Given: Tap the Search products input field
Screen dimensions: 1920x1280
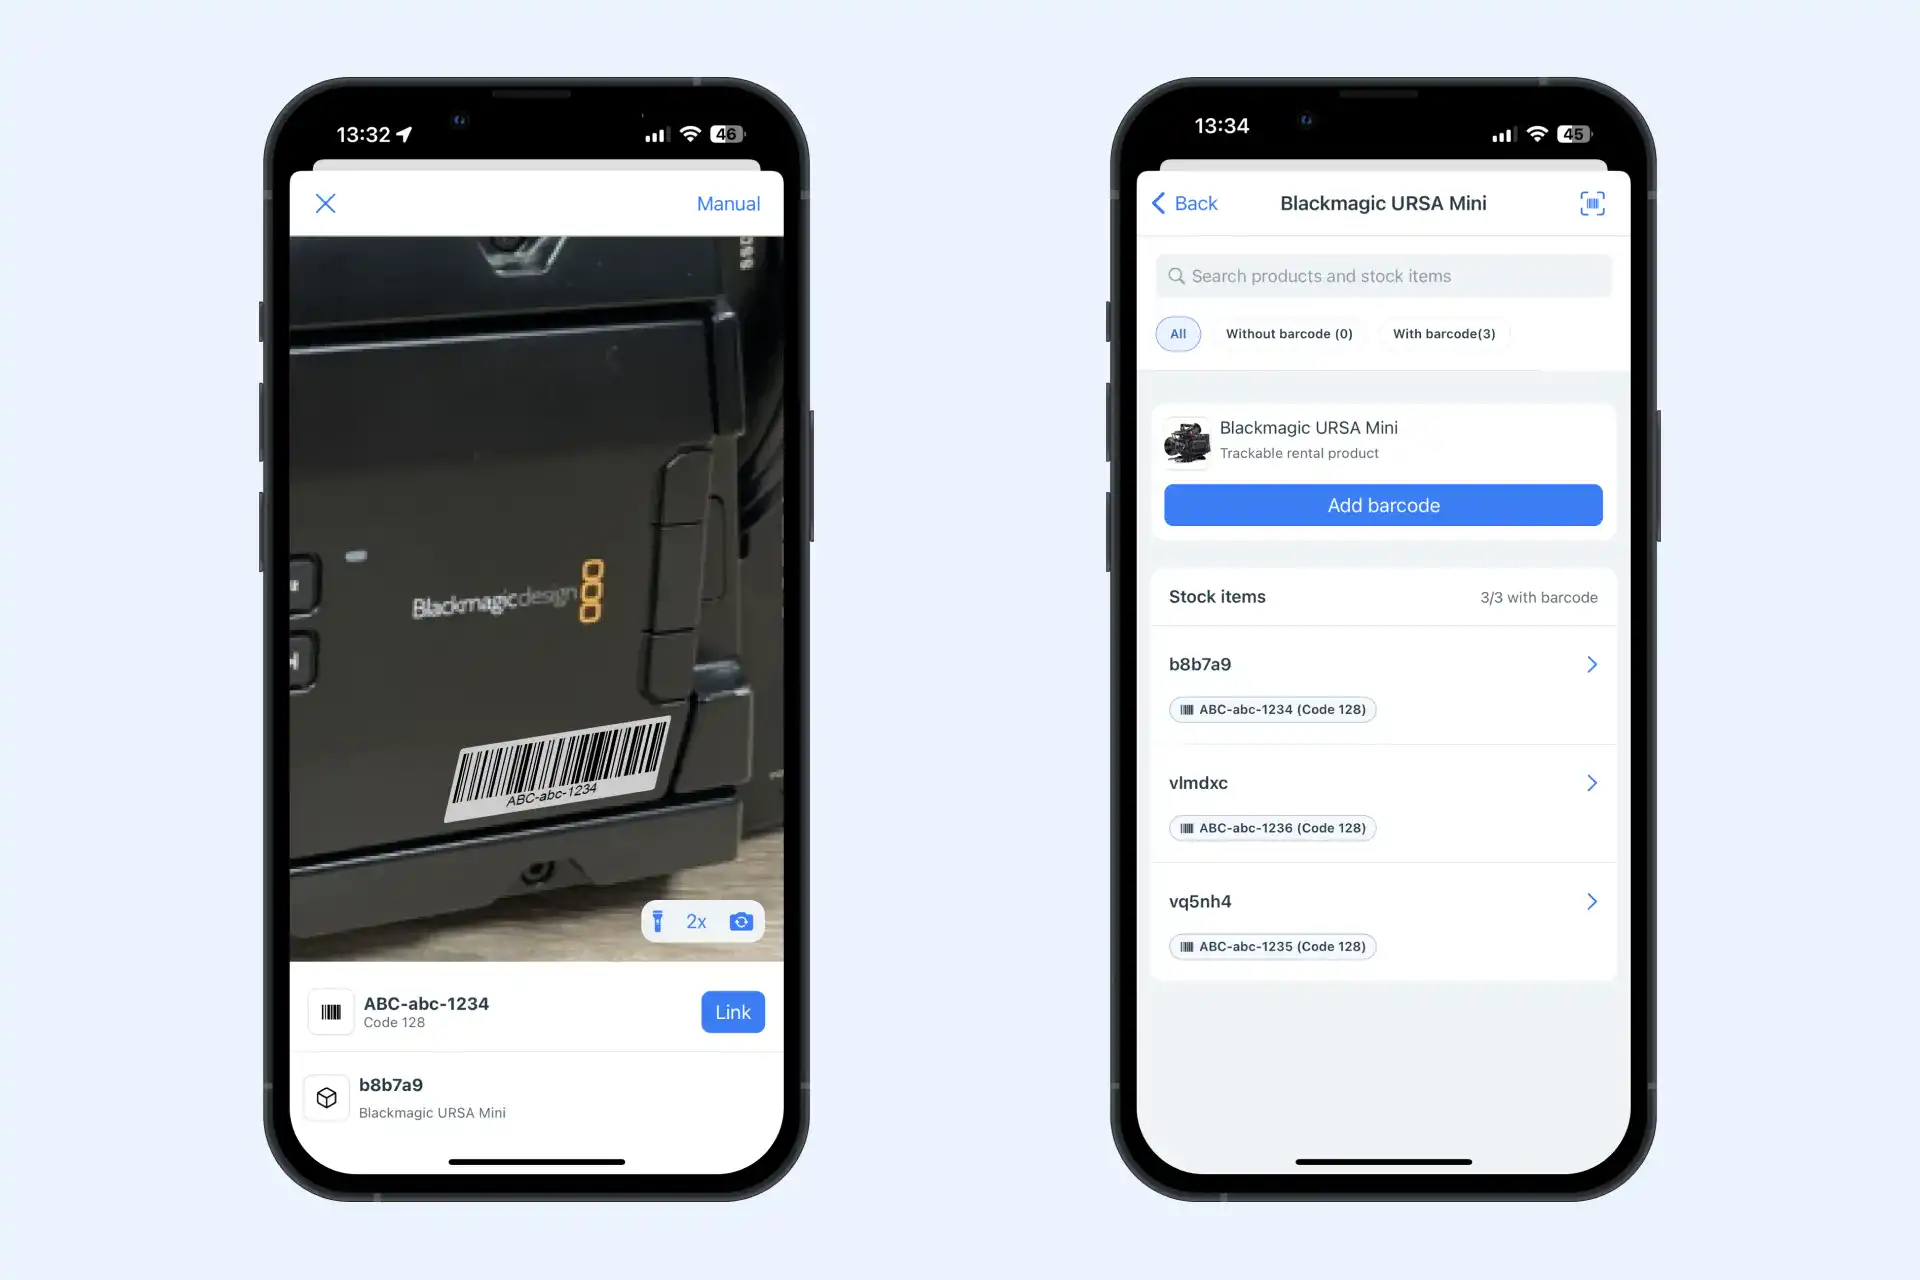Looking at the screenshot, I should (1383, 276).
